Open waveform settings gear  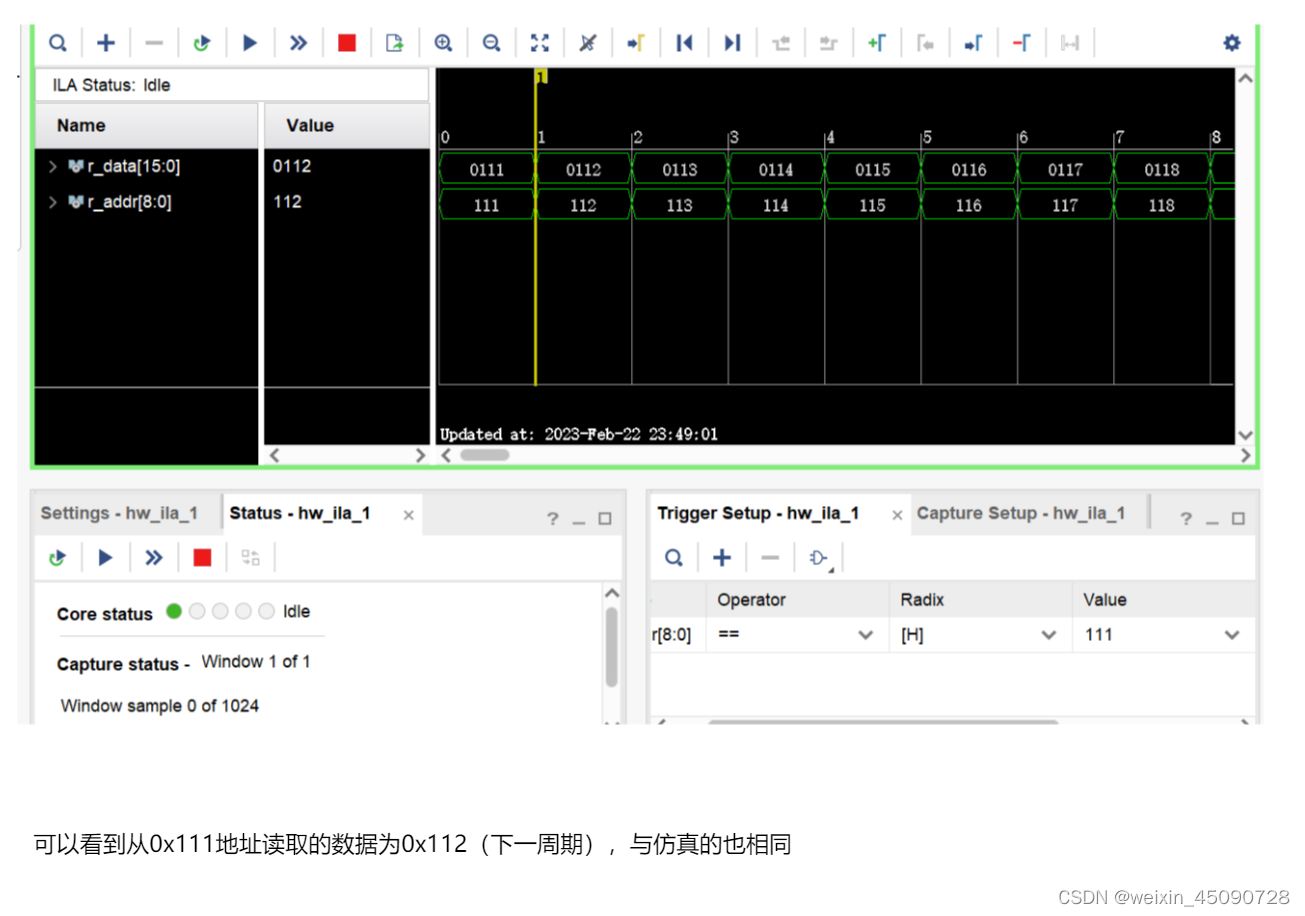(x=1232, y=43)
